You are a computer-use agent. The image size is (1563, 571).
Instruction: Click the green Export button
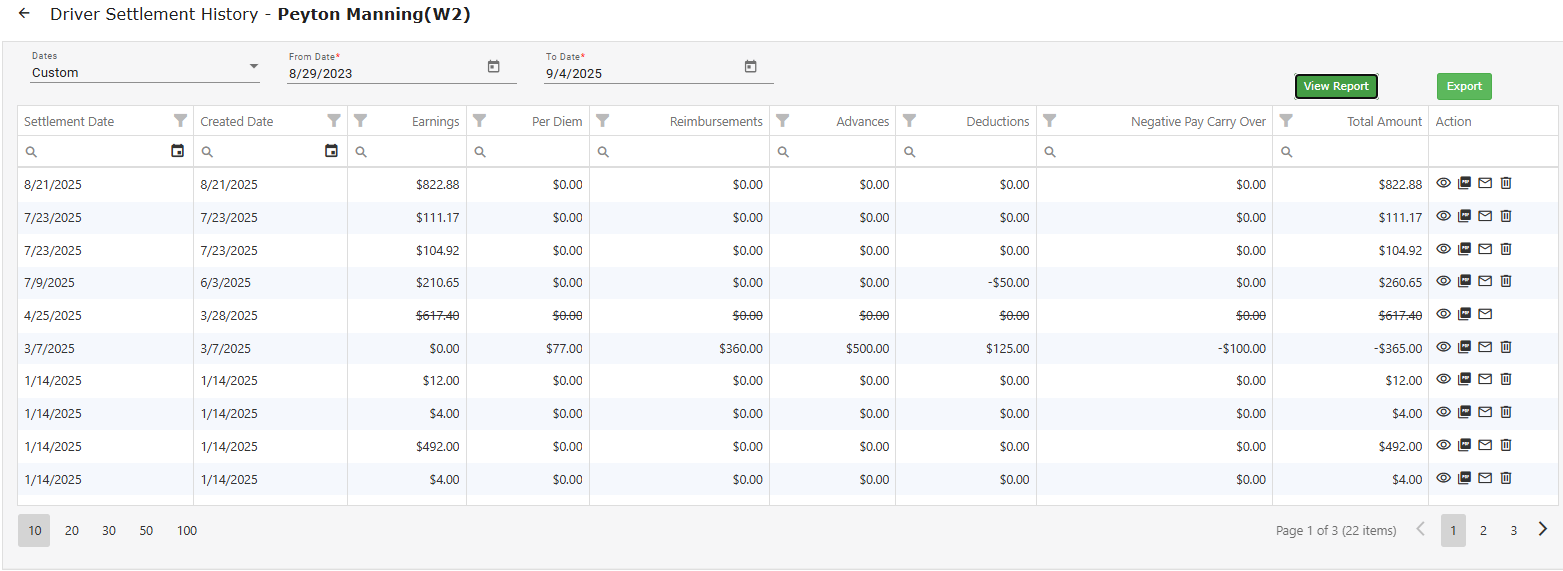(x=1464, y=87)
